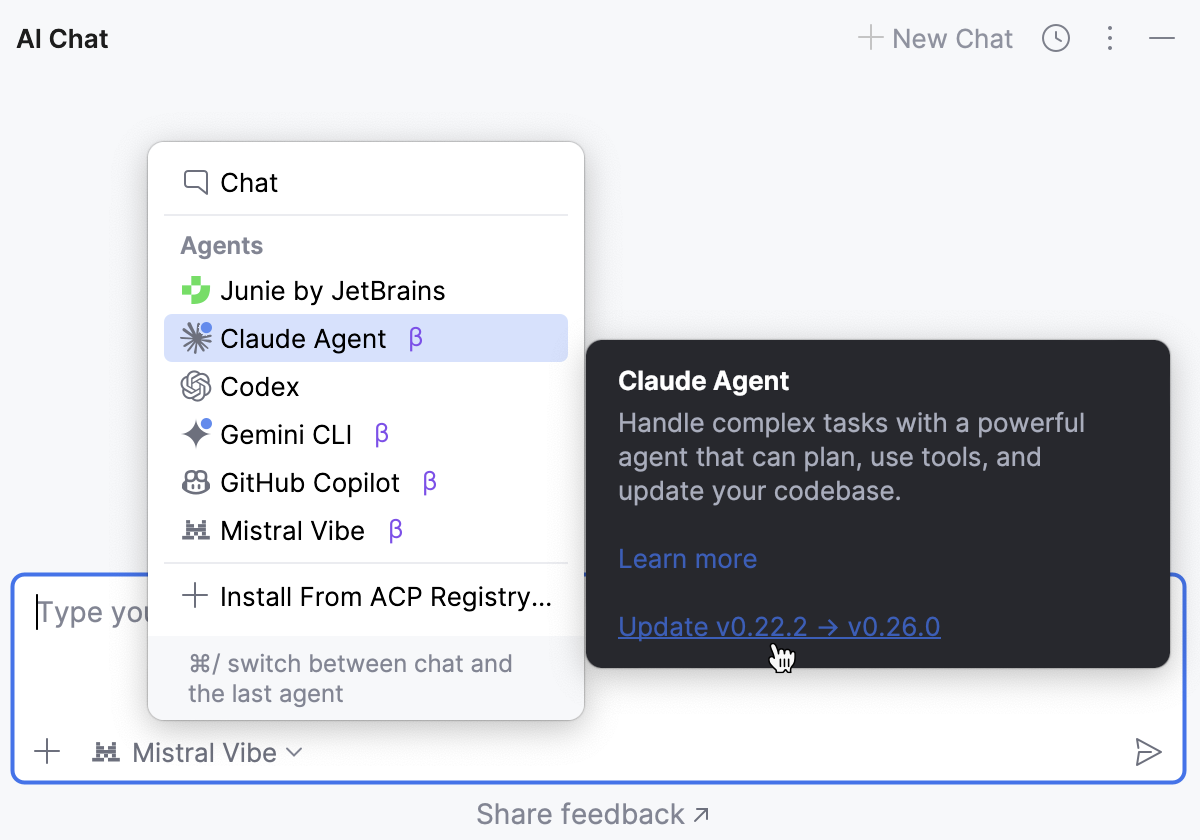Click the Mistral Vibe logo in the list
The image size is (1200, 840).
tap(195, 531)
